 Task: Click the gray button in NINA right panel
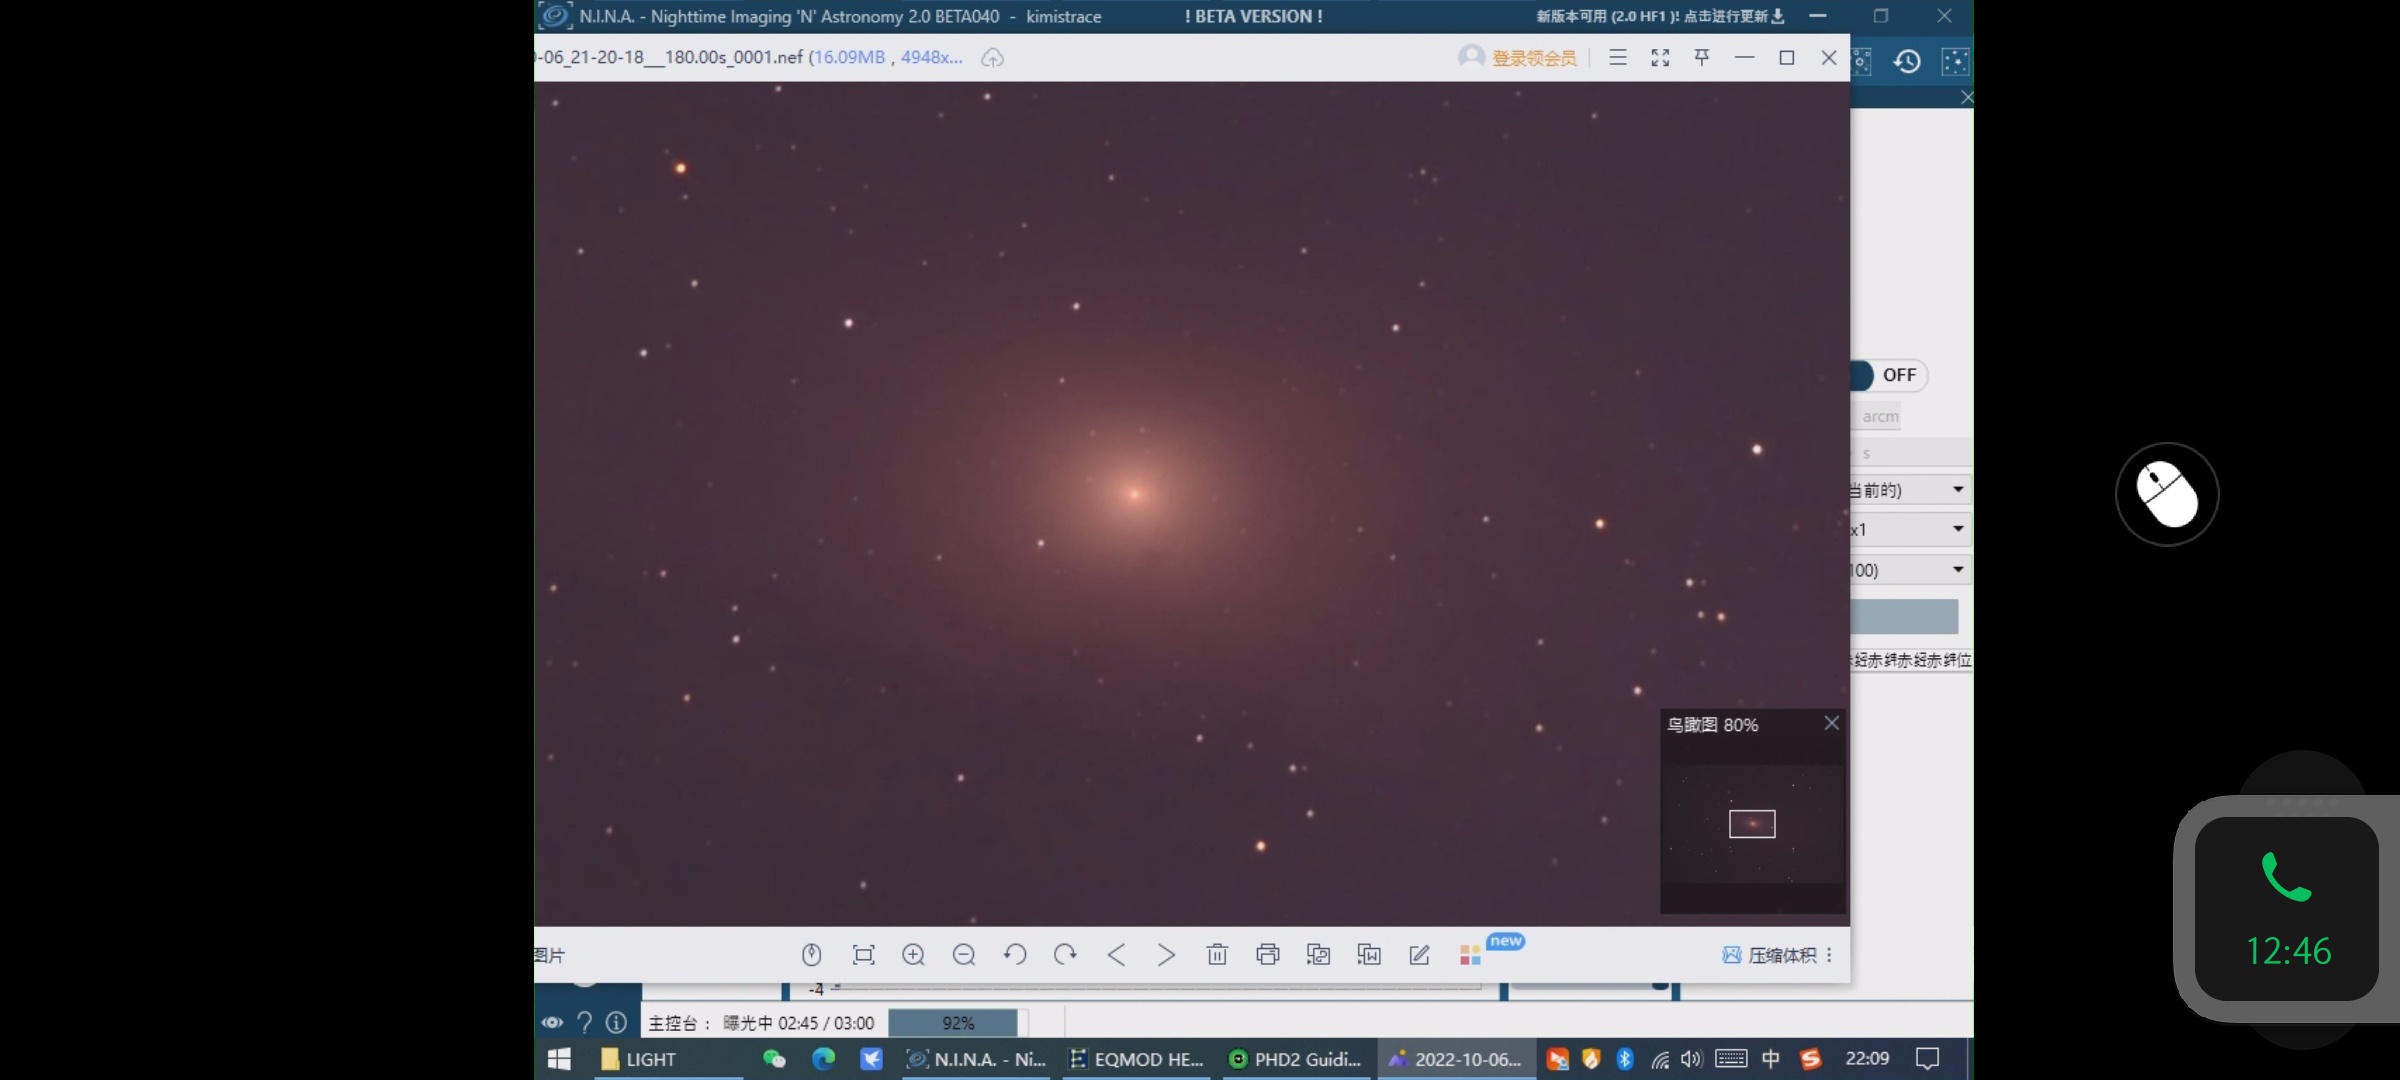[1904, 616]
